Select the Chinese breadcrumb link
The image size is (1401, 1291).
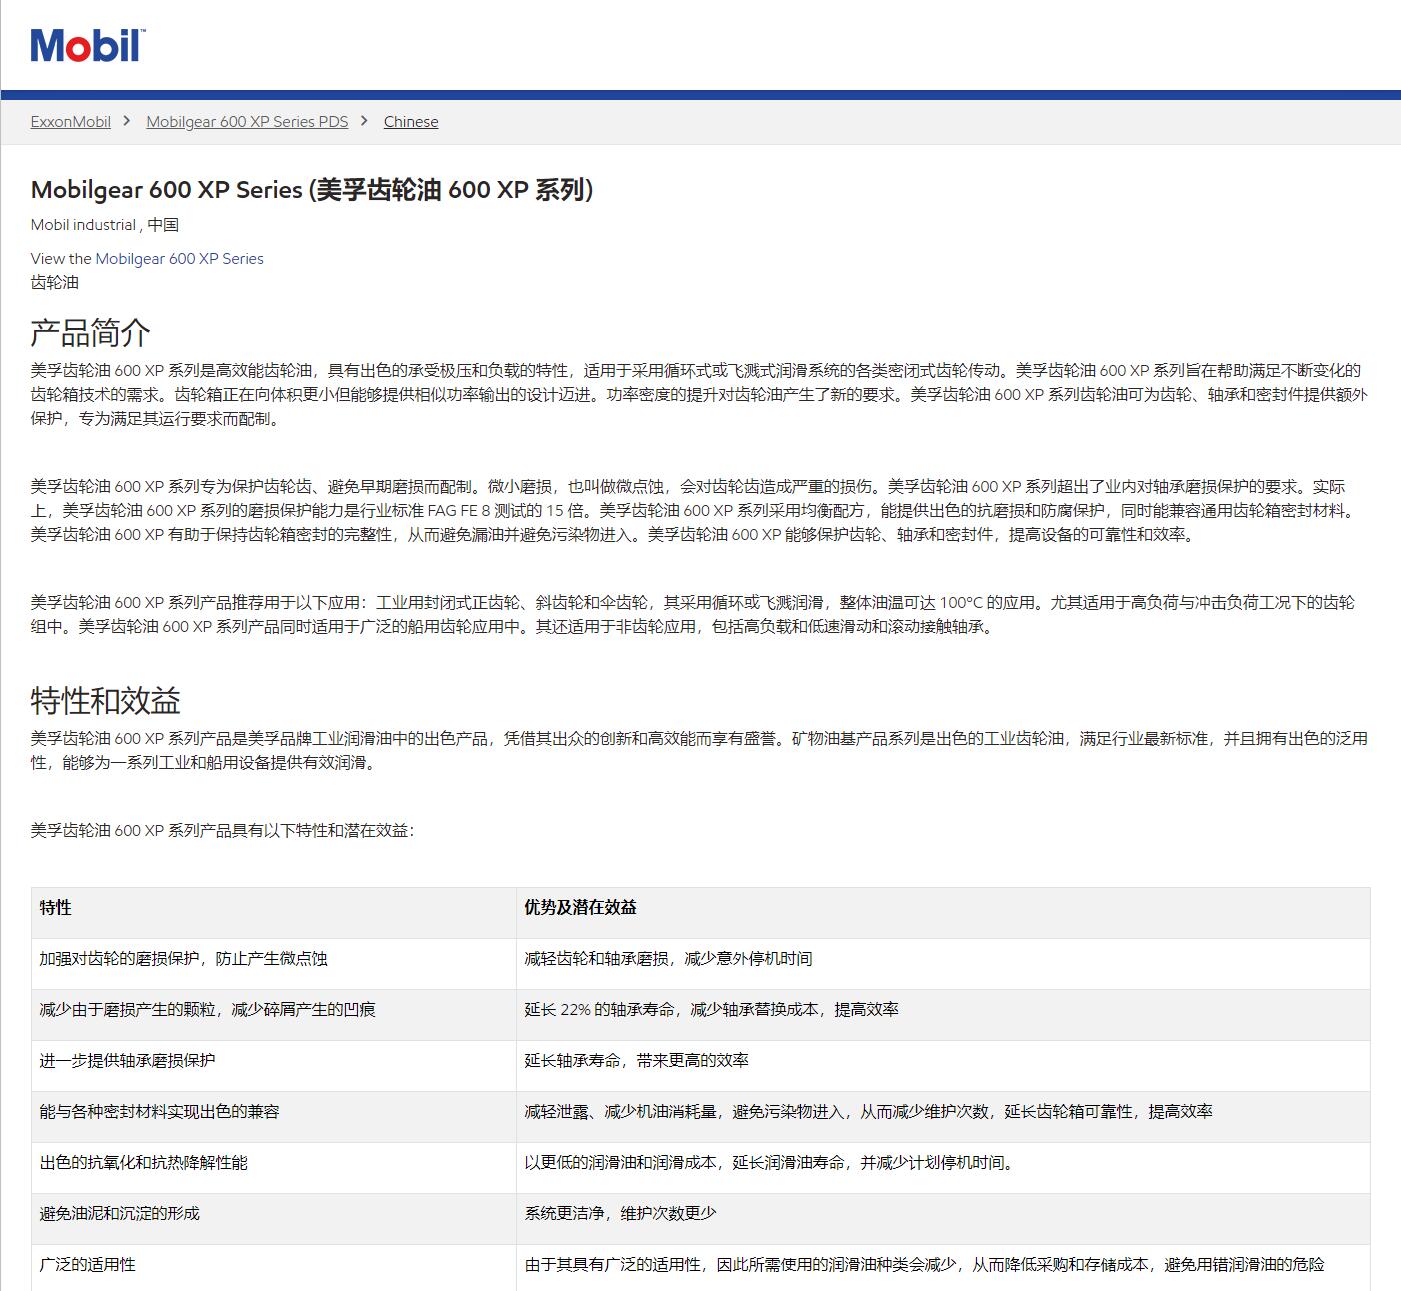pyautogui.click(x=411, y=122)
